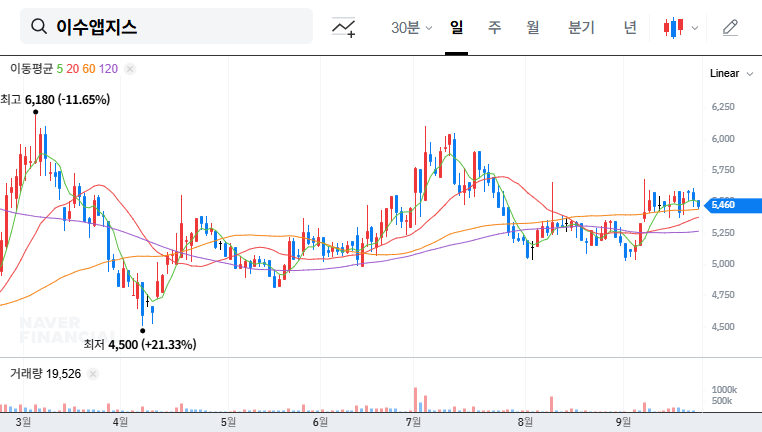
Task: Click the 20-day moving average value
Action: [73, 69]
